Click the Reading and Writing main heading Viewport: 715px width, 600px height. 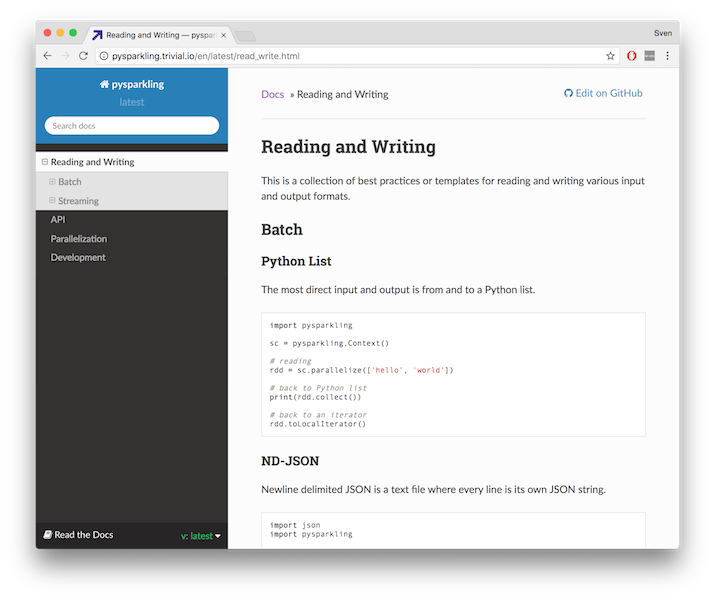(348, 147)
